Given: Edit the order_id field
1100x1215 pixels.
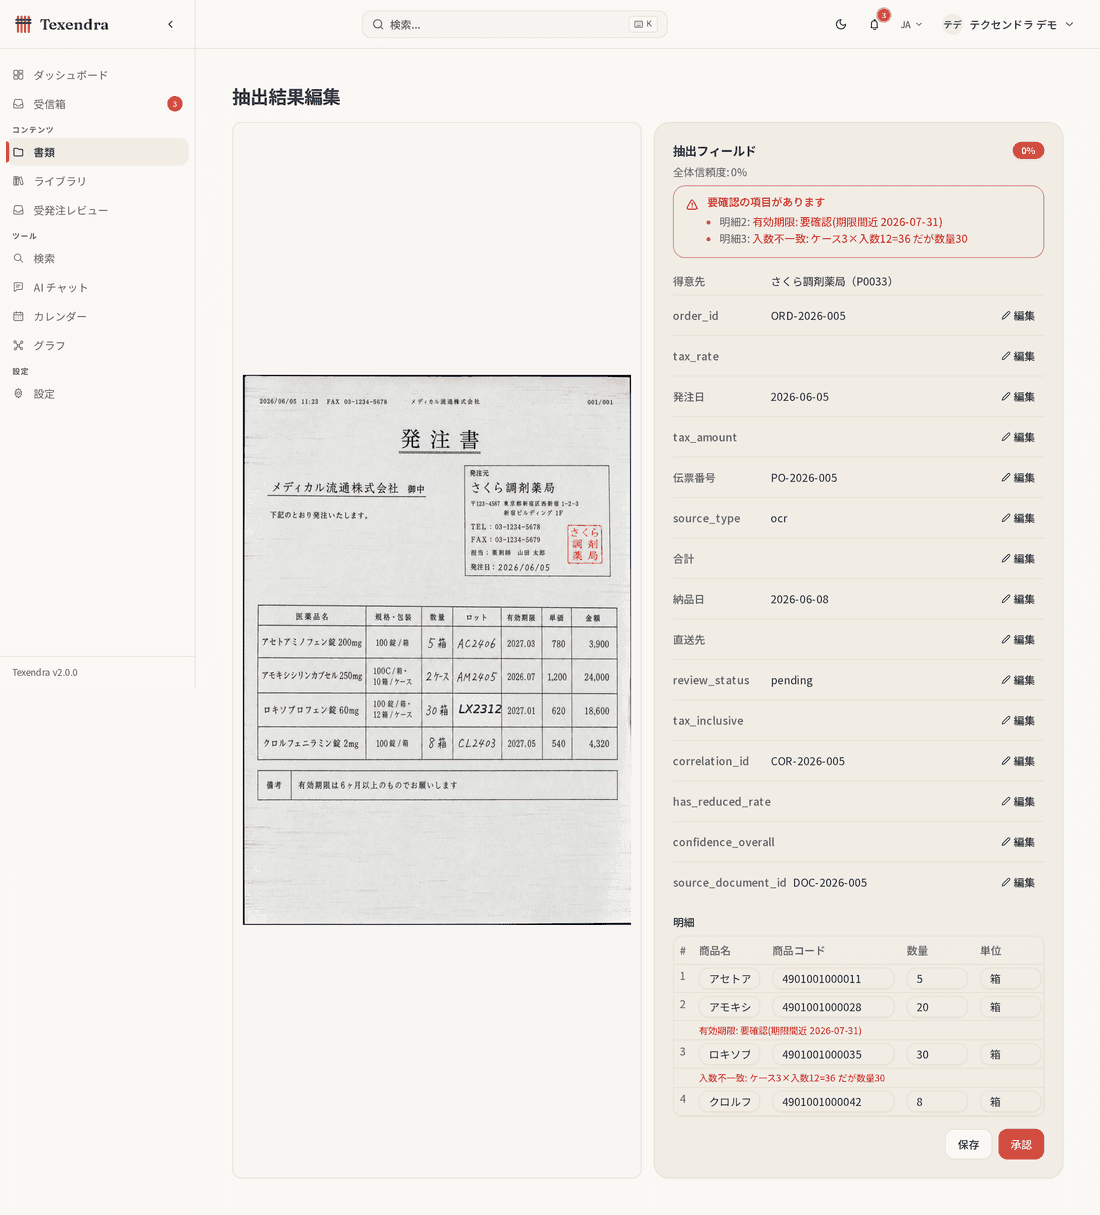Looking at the screenshot, I should pyautogui.click(x=1018, y=316).
